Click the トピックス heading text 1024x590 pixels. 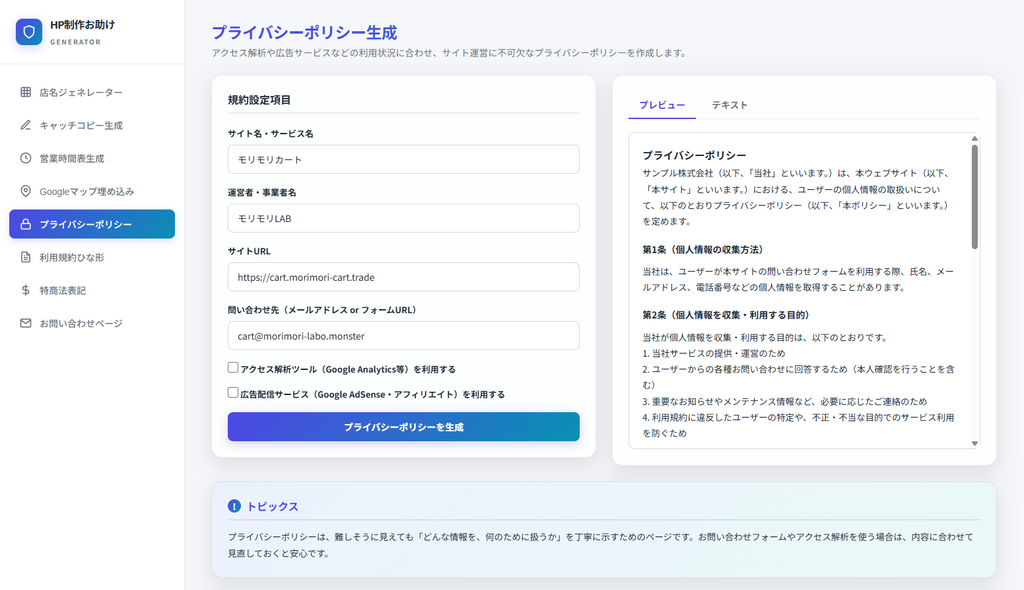[272, 506]
